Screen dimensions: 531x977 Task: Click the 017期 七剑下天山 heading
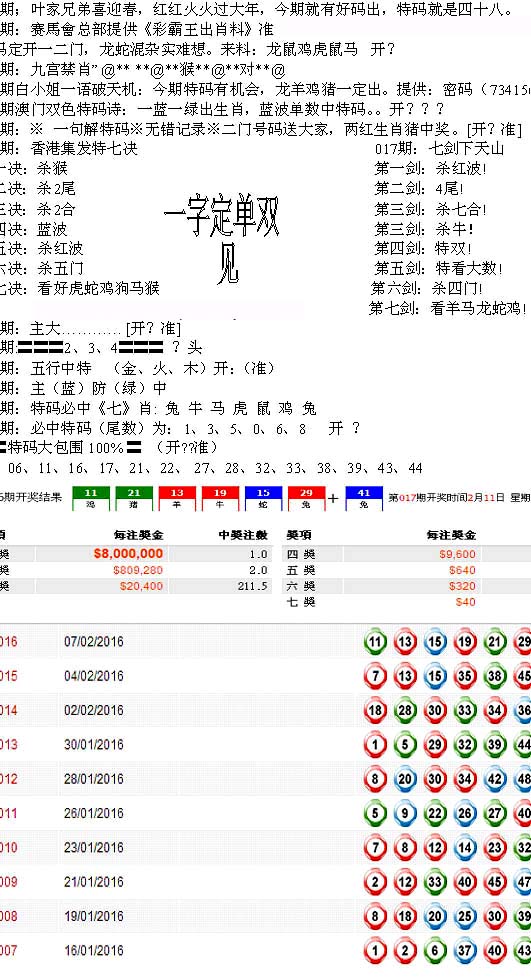[x=439, y=149]
